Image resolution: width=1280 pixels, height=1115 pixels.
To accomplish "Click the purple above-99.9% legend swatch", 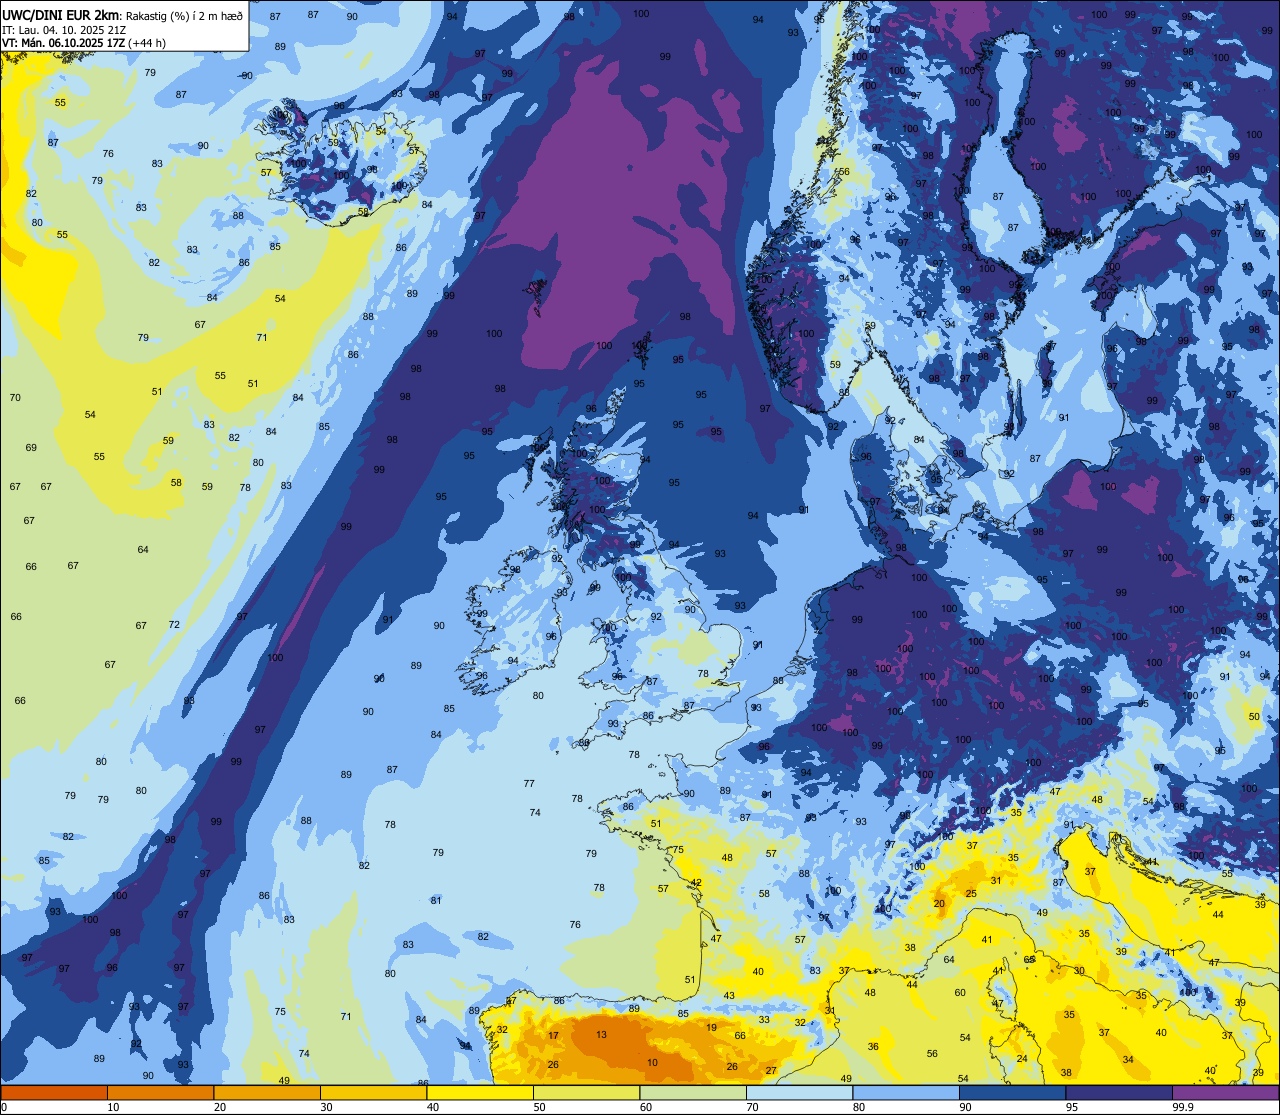I will coord(1225,1092).
